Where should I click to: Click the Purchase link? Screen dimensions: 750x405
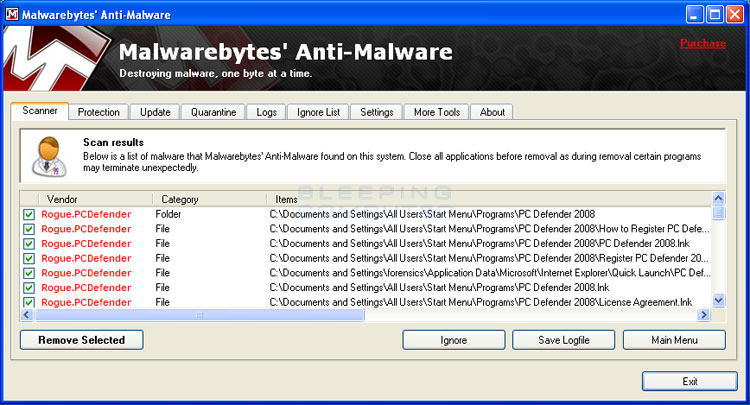click(703, 43)
